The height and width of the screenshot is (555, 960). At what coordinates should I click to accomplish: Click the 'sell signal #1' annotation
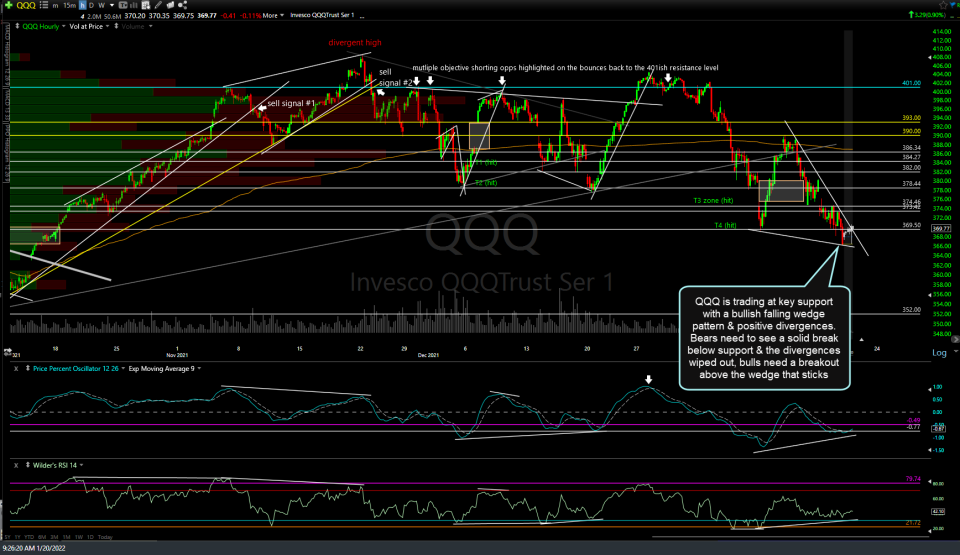[291, 104]
